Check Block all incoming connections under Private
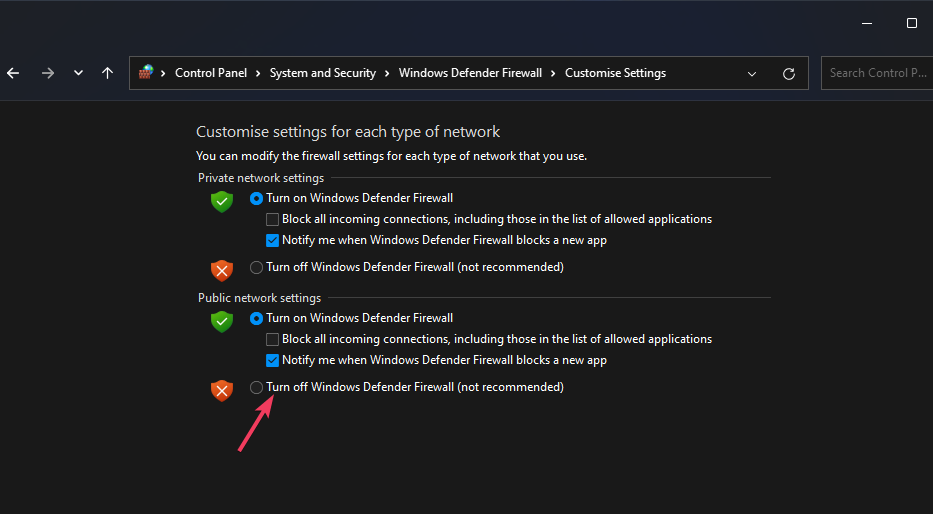933x514 pixels. click(273, 220)
